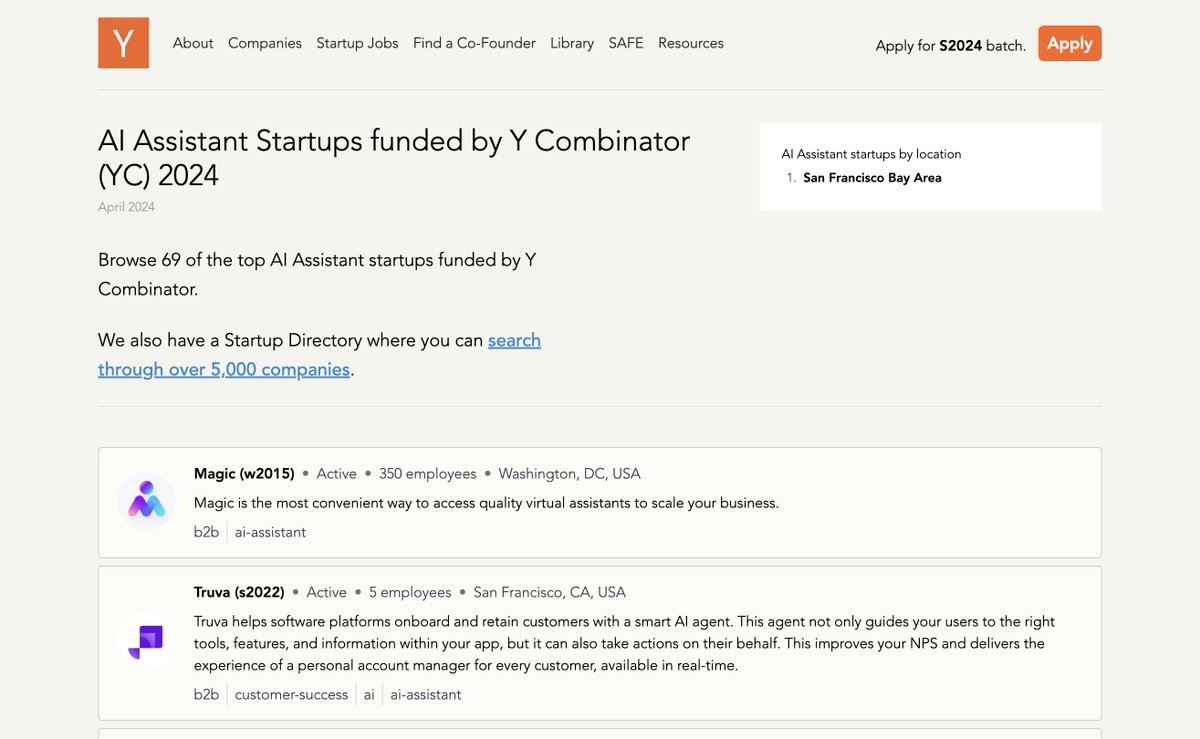Open the Magic (w2015) company title
Image resolution: width=1200 pixels, height=739 pixels.
[x=244, y=474]
